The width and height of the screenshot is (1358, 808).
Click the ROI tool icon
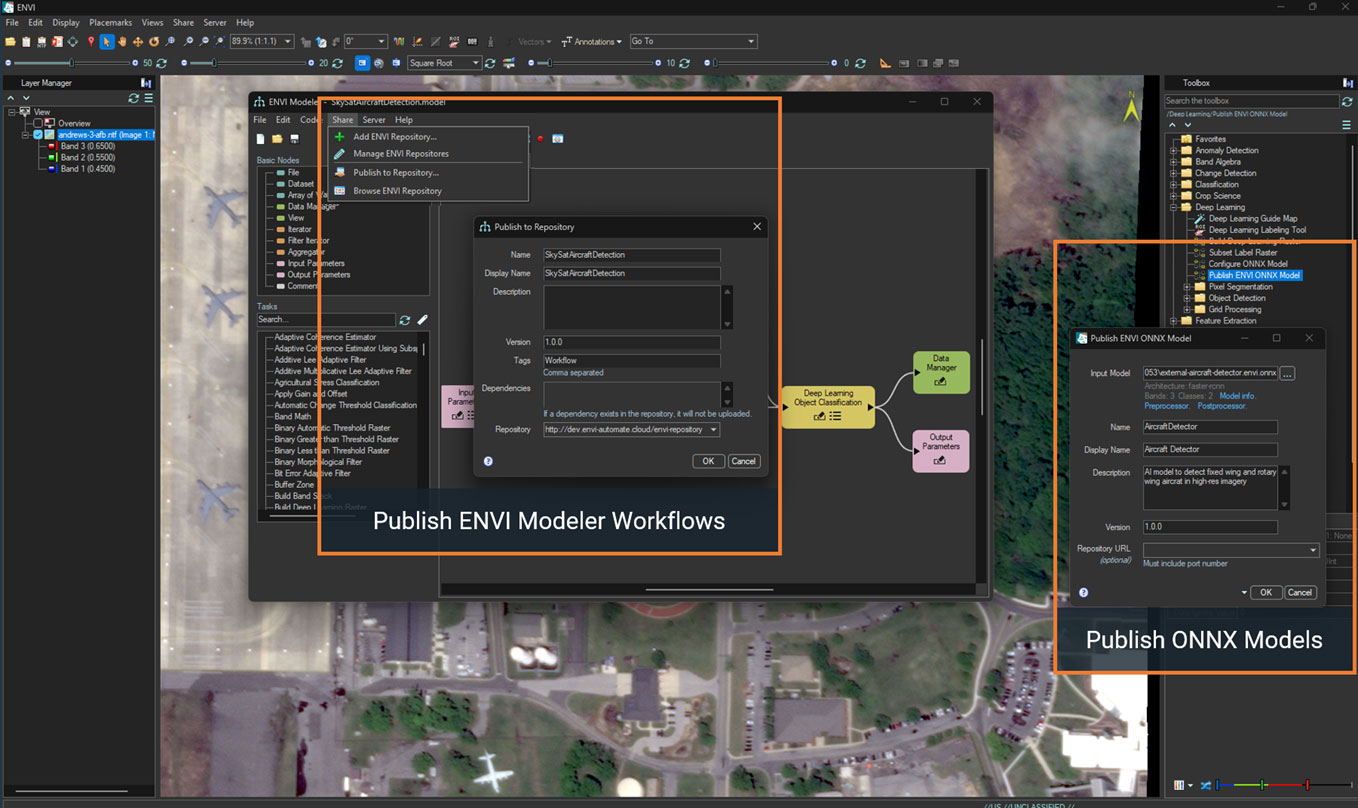pyautogui.click(x=455, y=42)
